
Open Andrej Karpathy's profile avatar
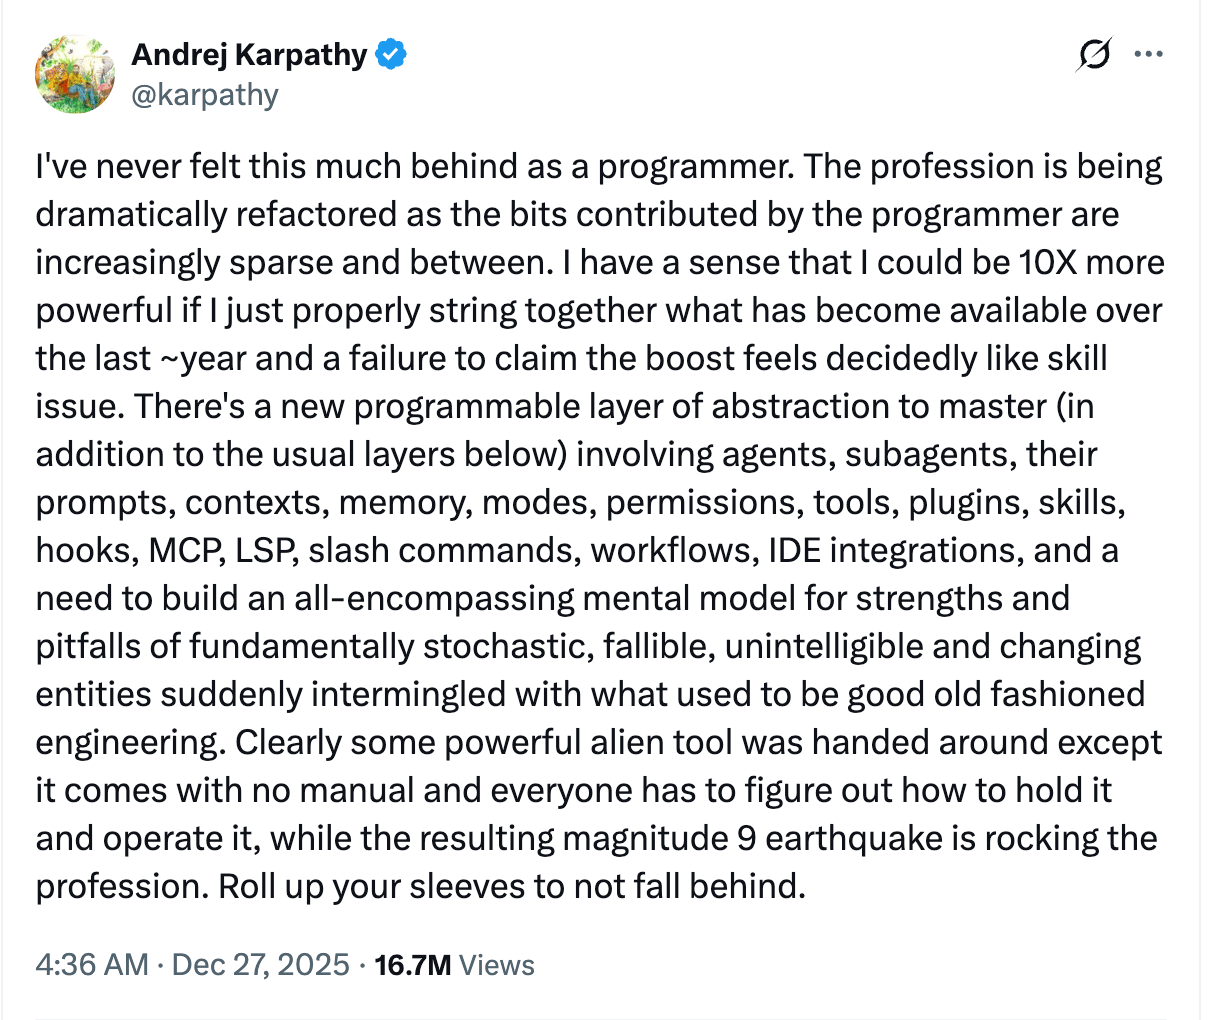click(75, 74)
